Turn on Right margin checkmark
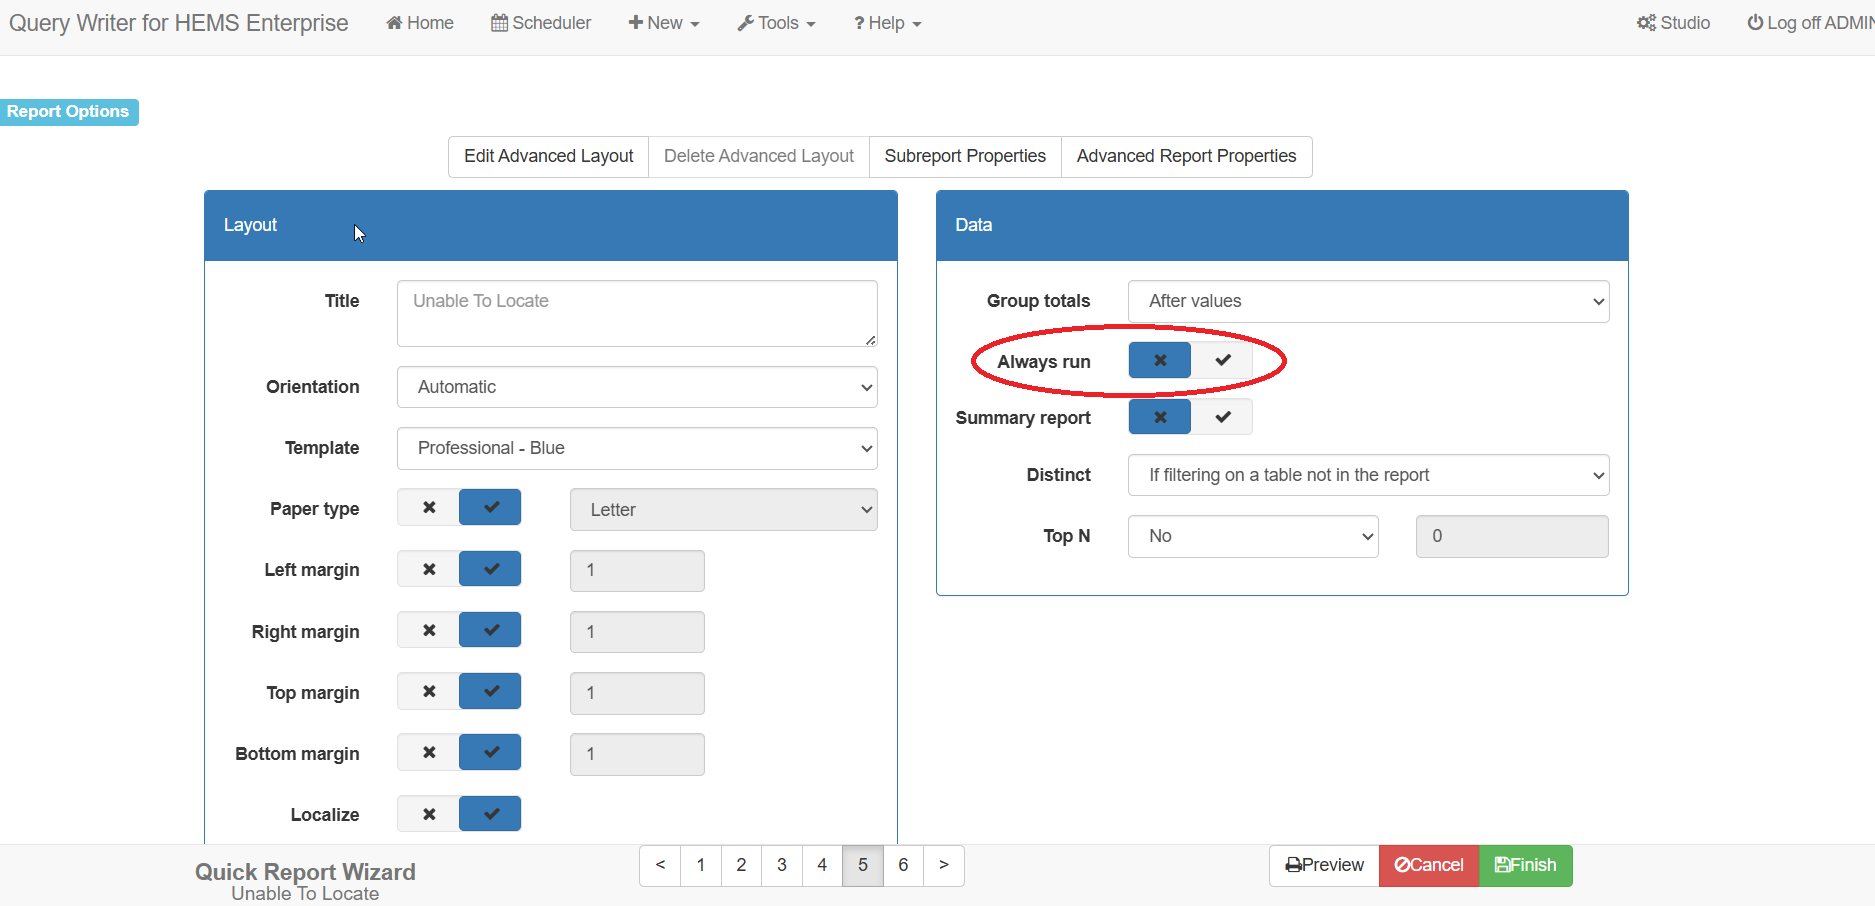 click(x=490, y=630)
